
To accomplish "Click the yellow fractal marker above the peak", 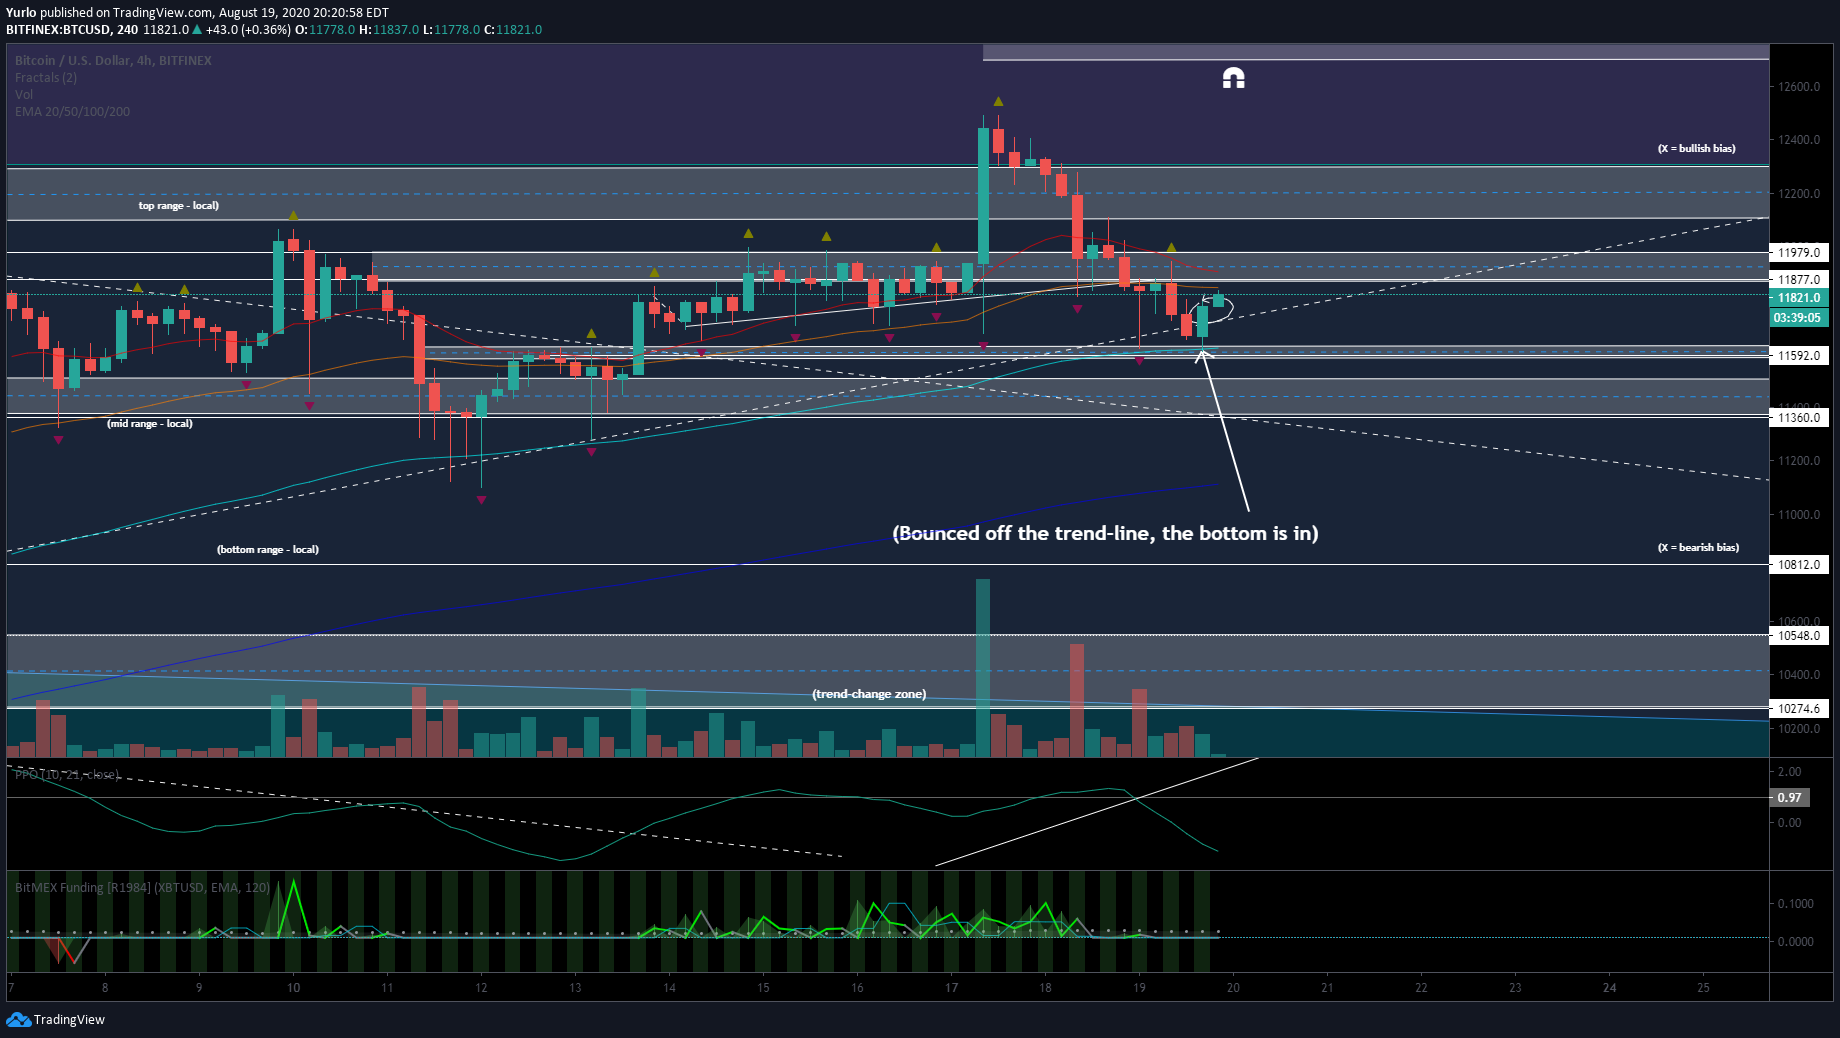I will point(998,101).
